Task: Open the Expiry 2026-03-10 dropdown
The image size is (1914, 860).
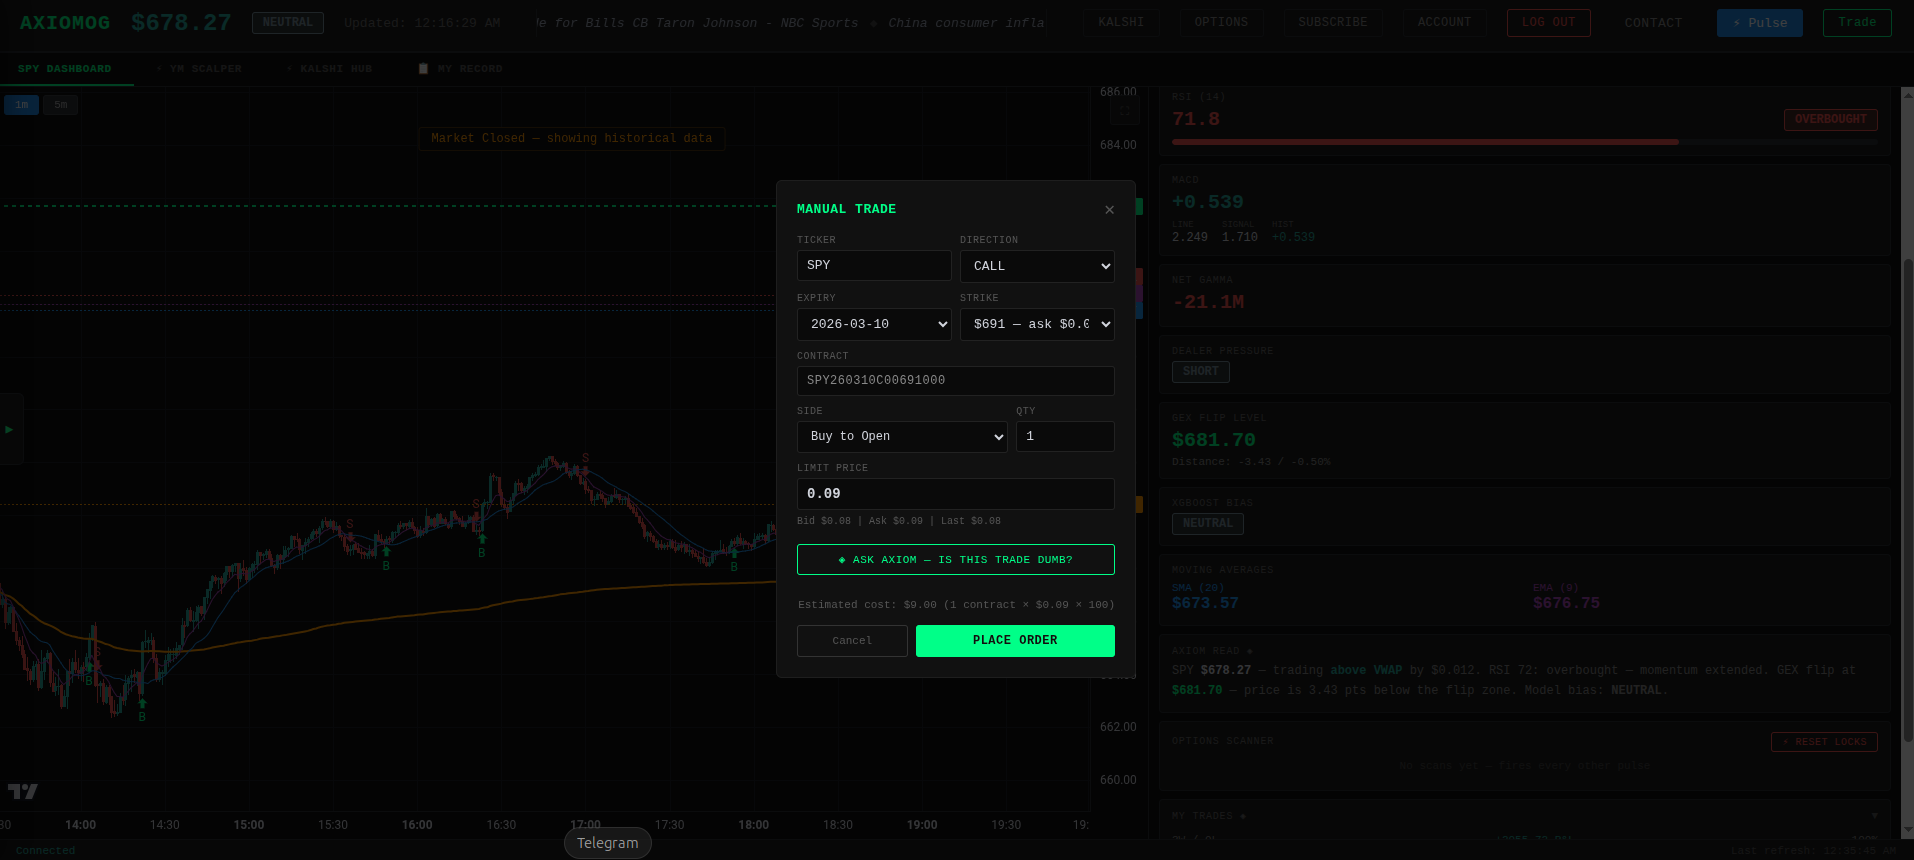Action: (874, 324)
